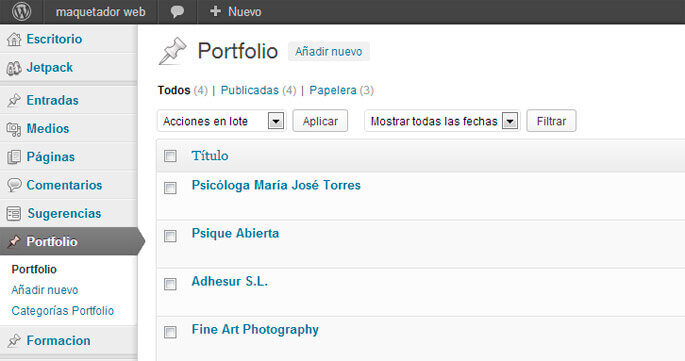685x361 pixels.
Task: Open the comments bubble in admin bar
Action: point(177,12)
